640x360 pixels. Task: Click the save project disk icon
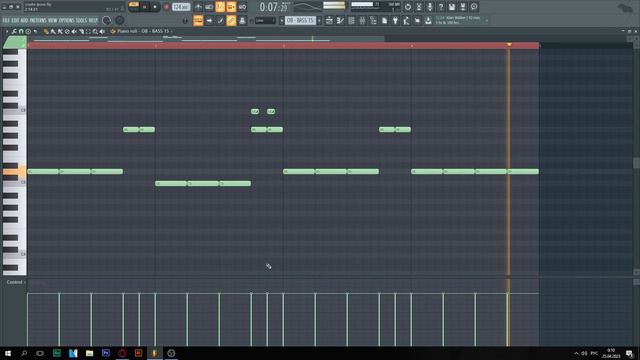pos(452,7)
